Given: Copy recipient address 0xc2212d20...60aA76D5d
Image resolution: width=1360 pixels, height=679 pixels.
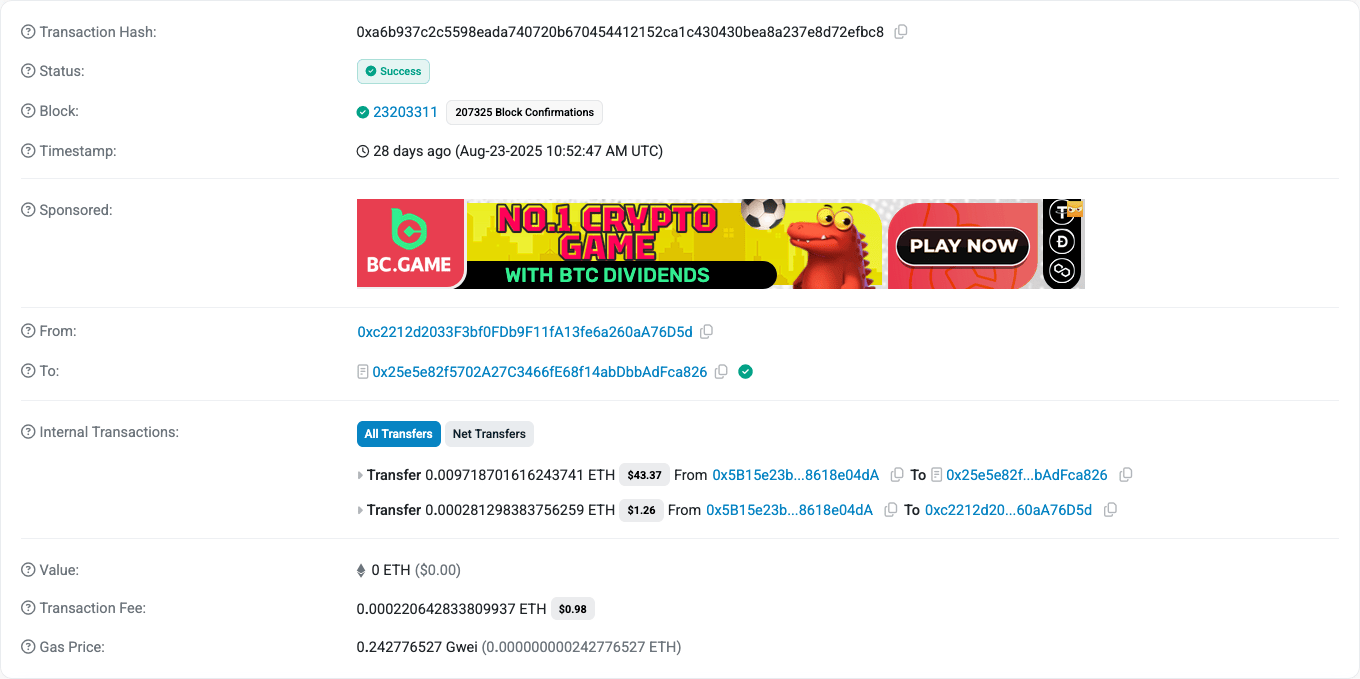Looking at the screenshot, I should point(1110,510).
